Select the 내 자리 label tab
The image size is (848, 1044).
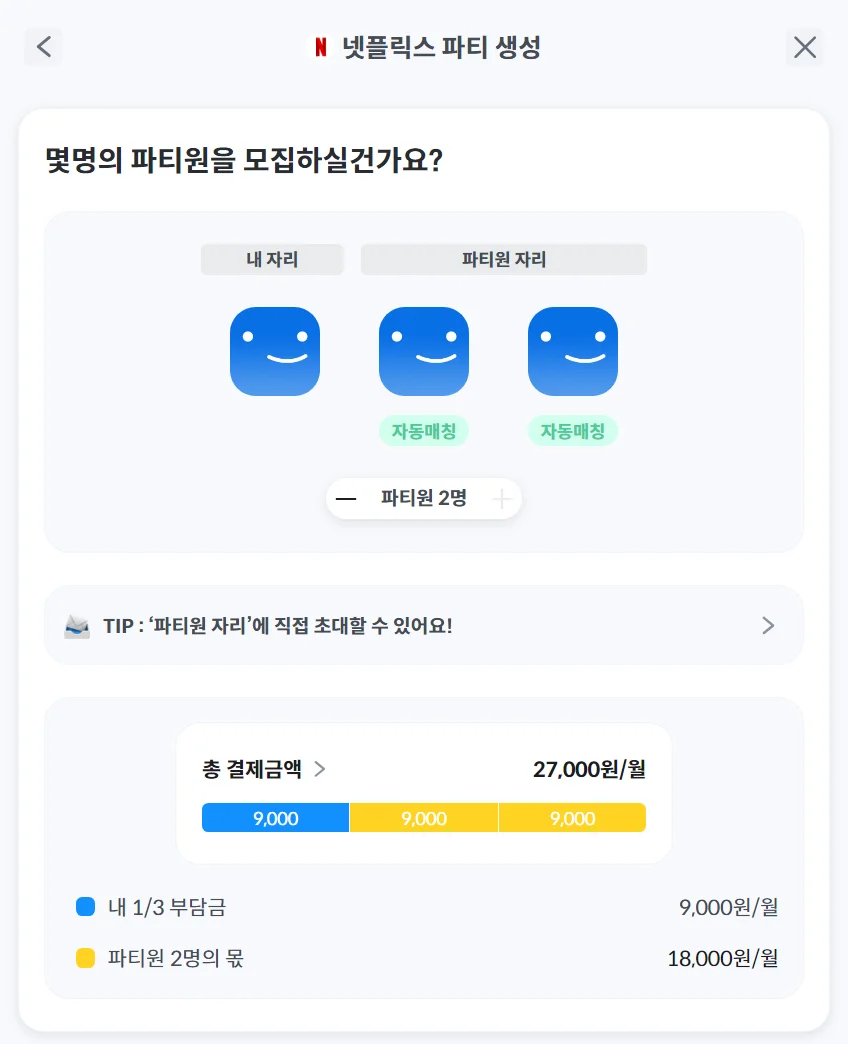[x=272, y=259]
